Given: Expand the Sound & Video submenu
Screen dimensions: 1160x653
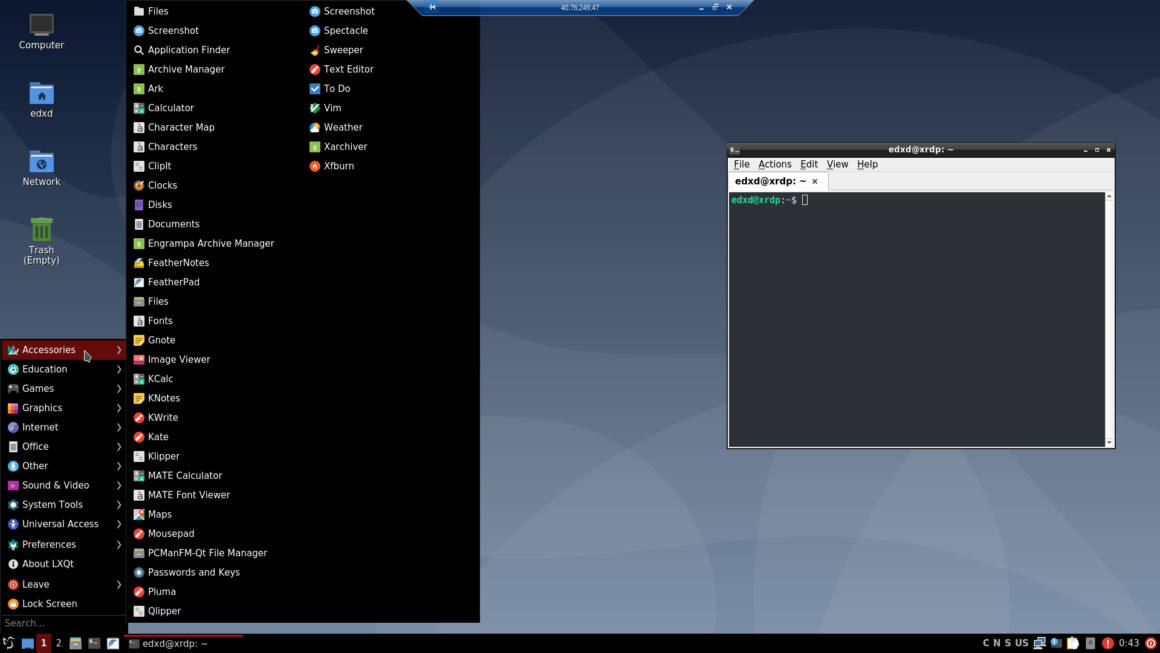Looking at the screenshot, I should click(54, 485).
